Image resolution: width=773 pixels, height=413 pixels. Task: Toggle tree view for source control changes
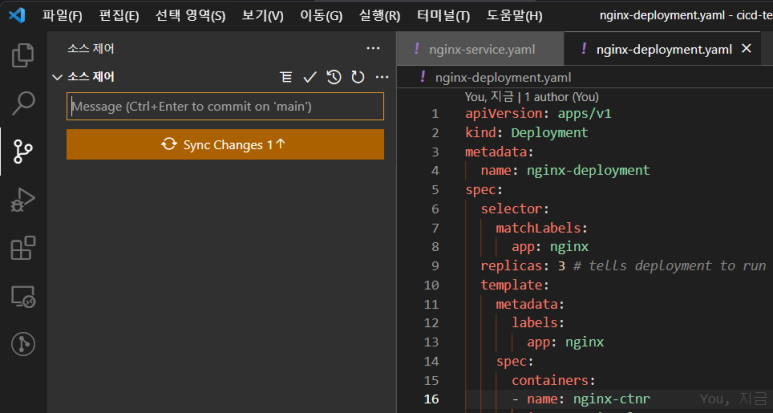(287, 77)
